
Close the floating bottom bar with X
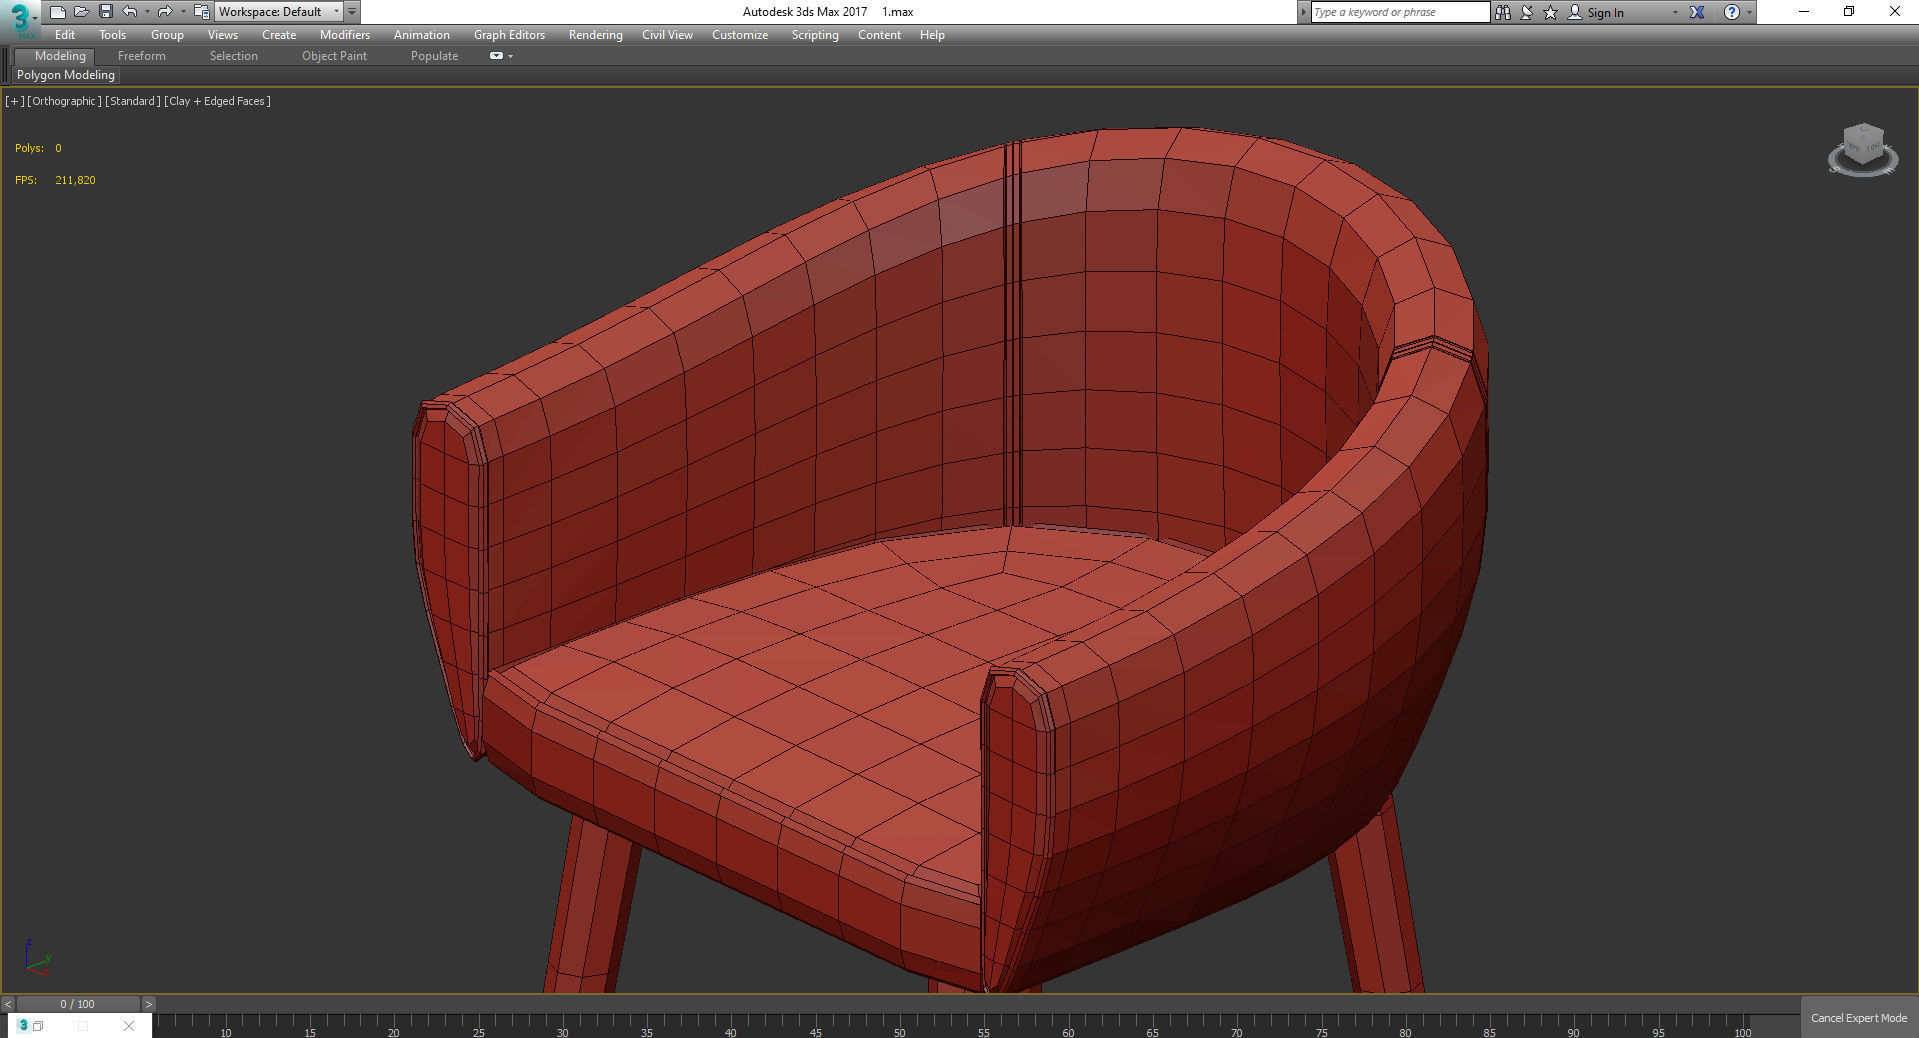point(129,1026)
